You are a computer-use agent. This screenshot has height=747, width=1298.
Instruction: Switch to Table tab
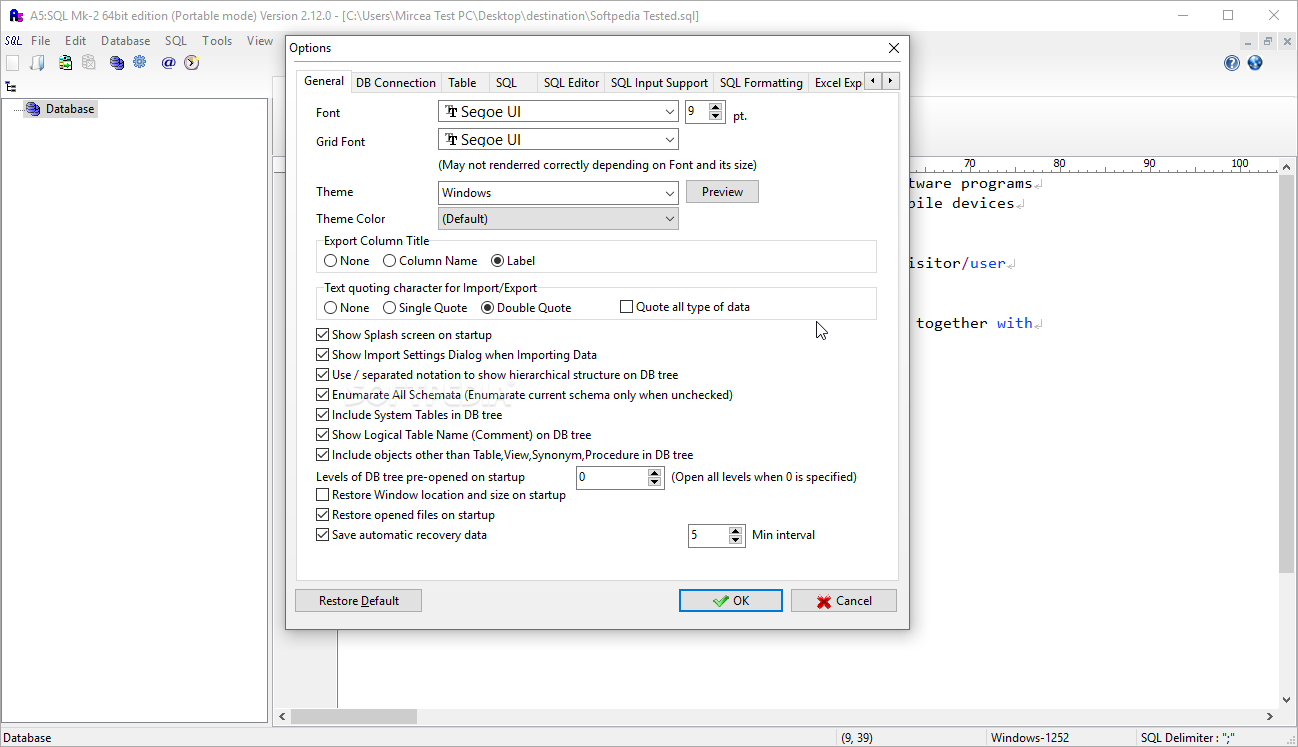tap(462, 83)
